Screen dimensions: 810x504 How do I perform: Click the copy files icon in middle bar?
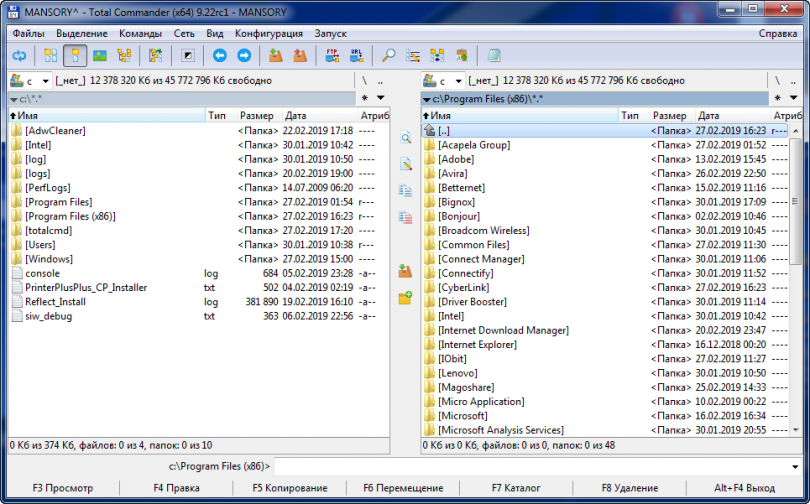[x=406, y=191]
